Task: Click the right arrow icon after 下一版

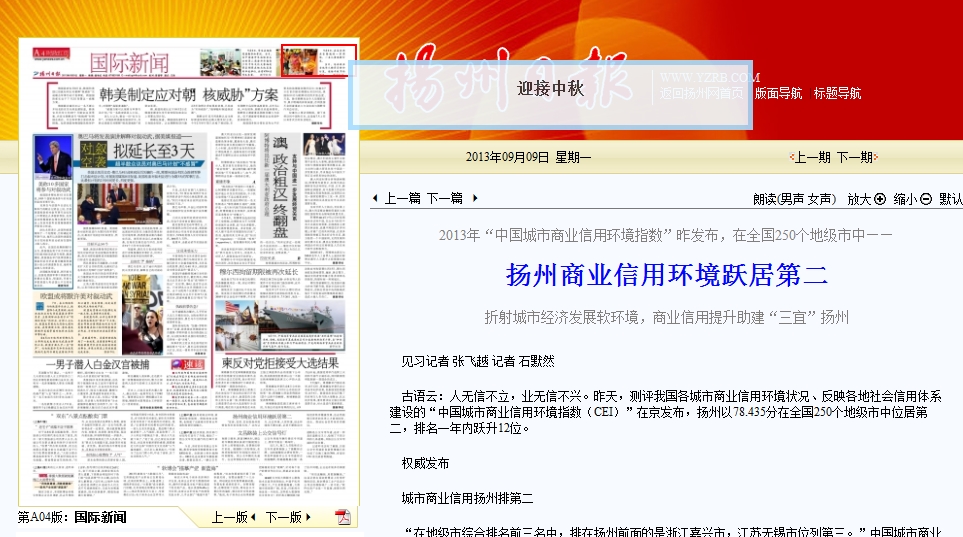Action: (308, 517)
